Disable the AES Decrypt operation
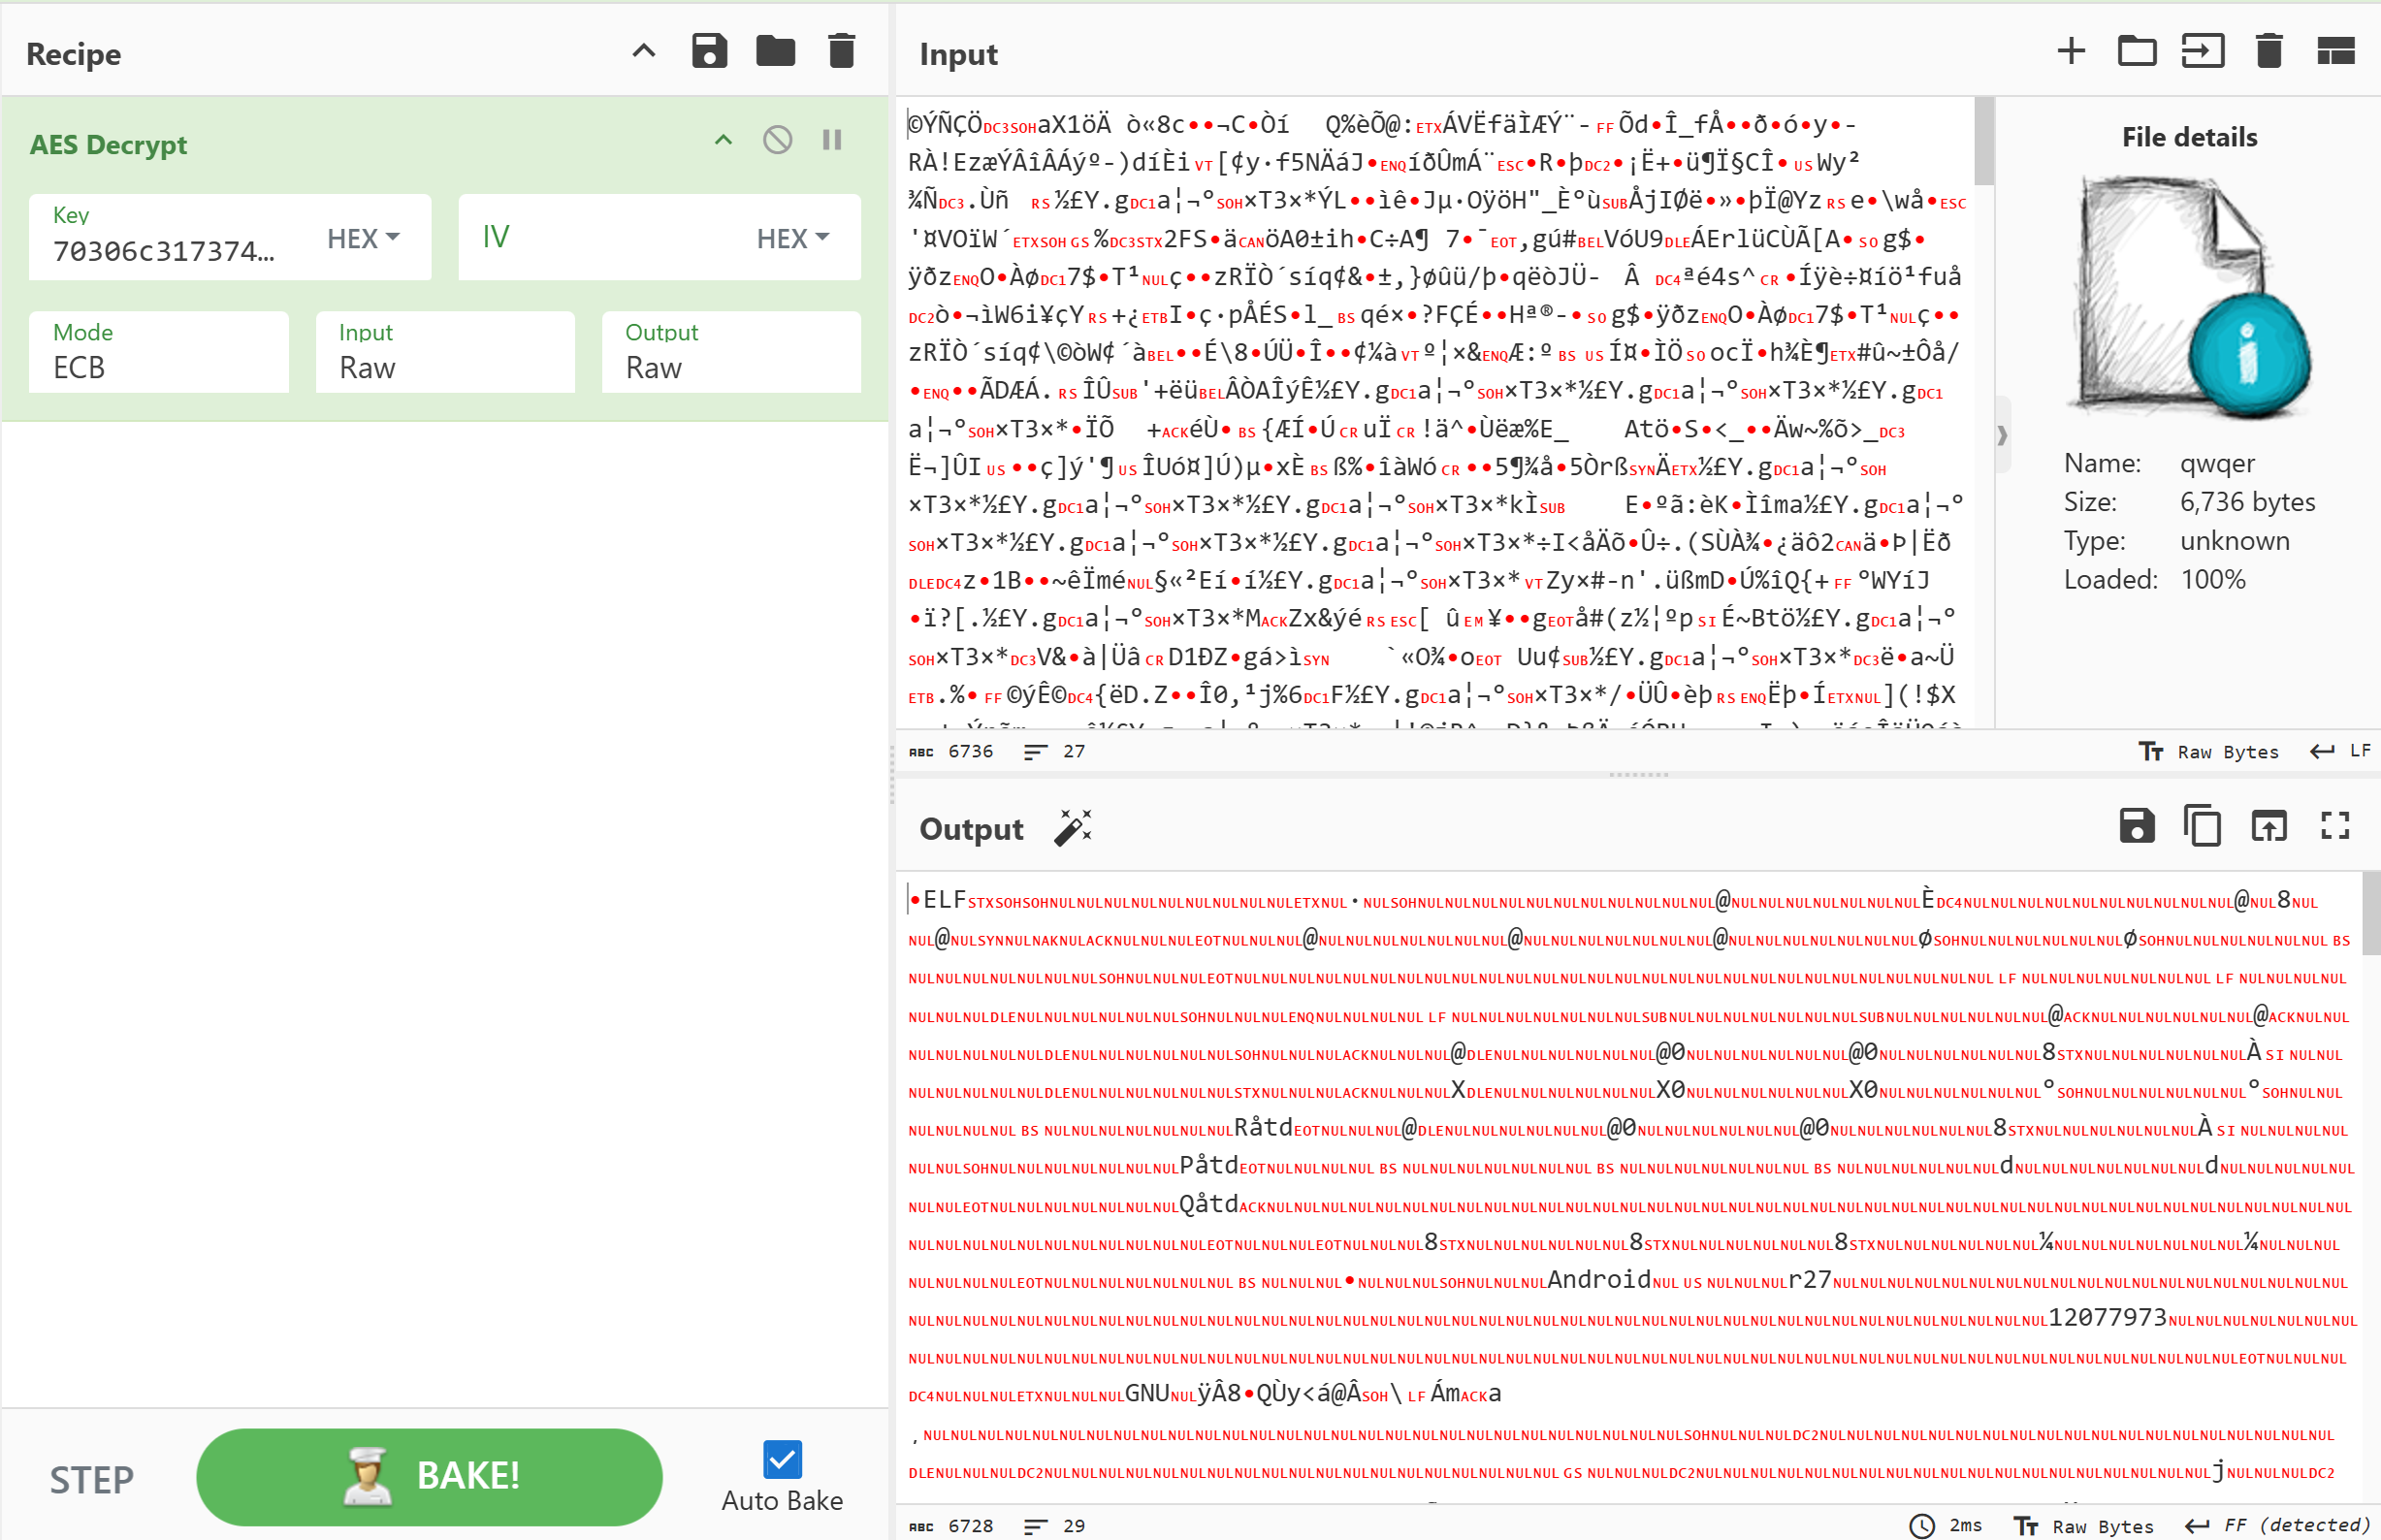Image resolution: width=2381 pixels, height=1540 pixels. tap(777, 140)
